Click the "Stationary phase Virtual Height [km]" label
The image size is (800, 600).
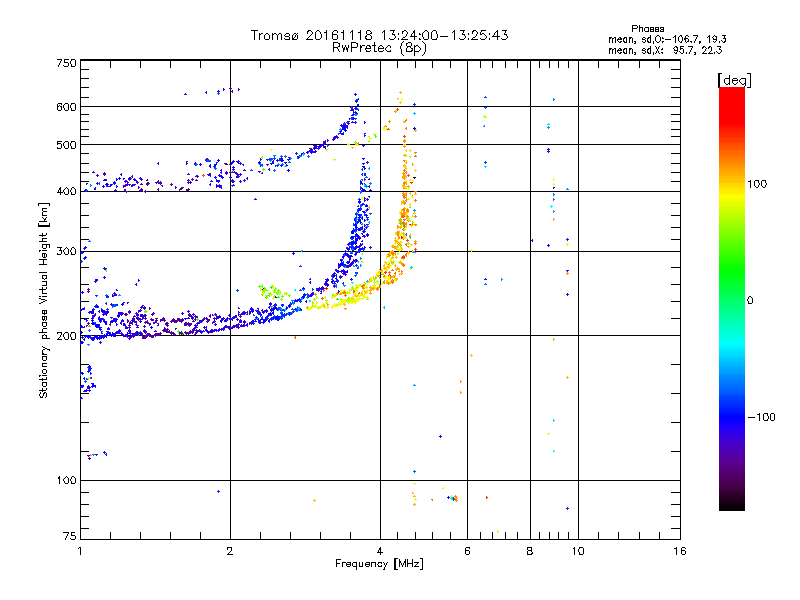point(44,300)
